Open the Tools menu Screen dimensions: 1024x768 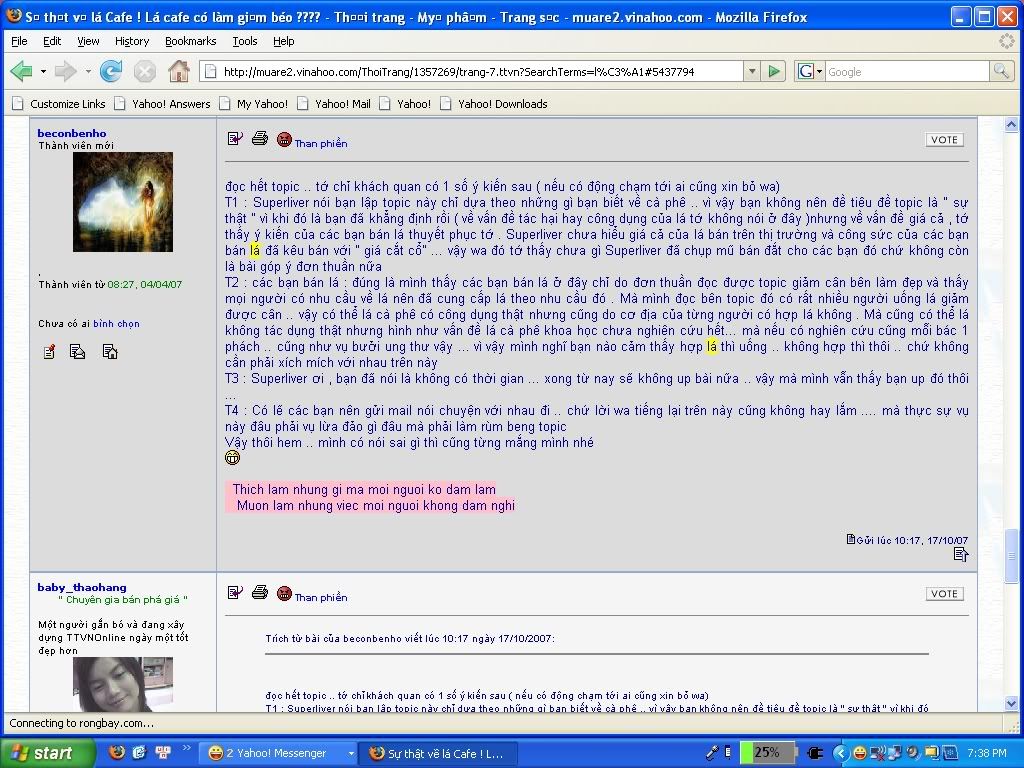[245, 41]
